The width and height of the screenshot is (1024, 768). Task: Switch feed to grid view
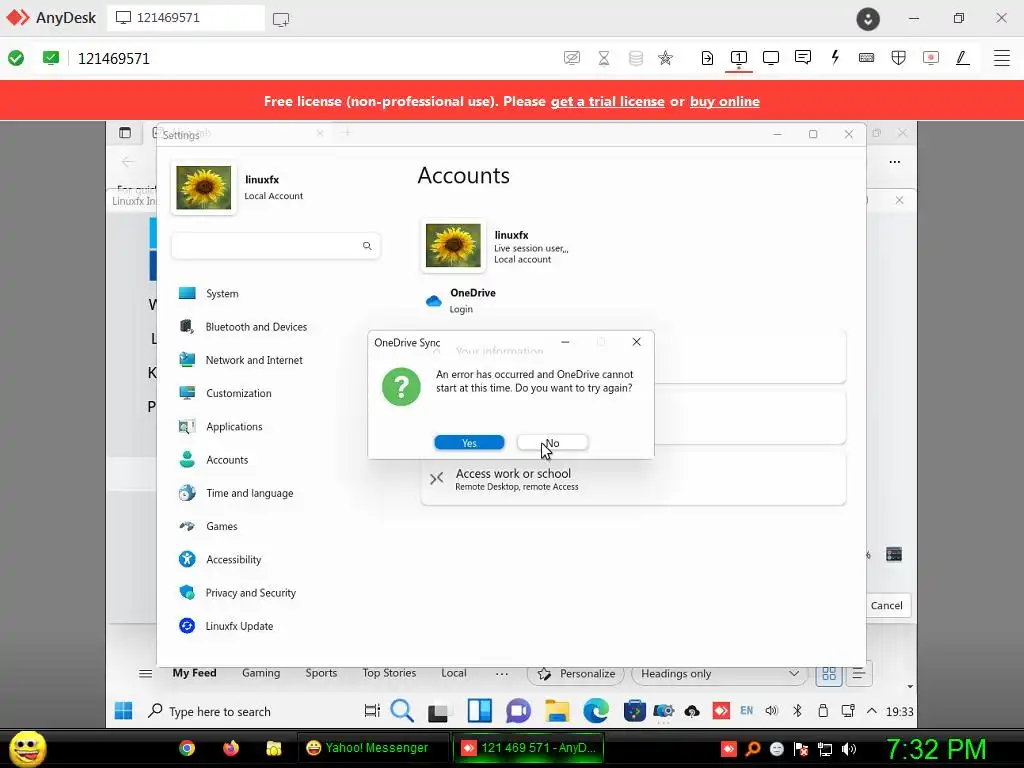(829, 673)
